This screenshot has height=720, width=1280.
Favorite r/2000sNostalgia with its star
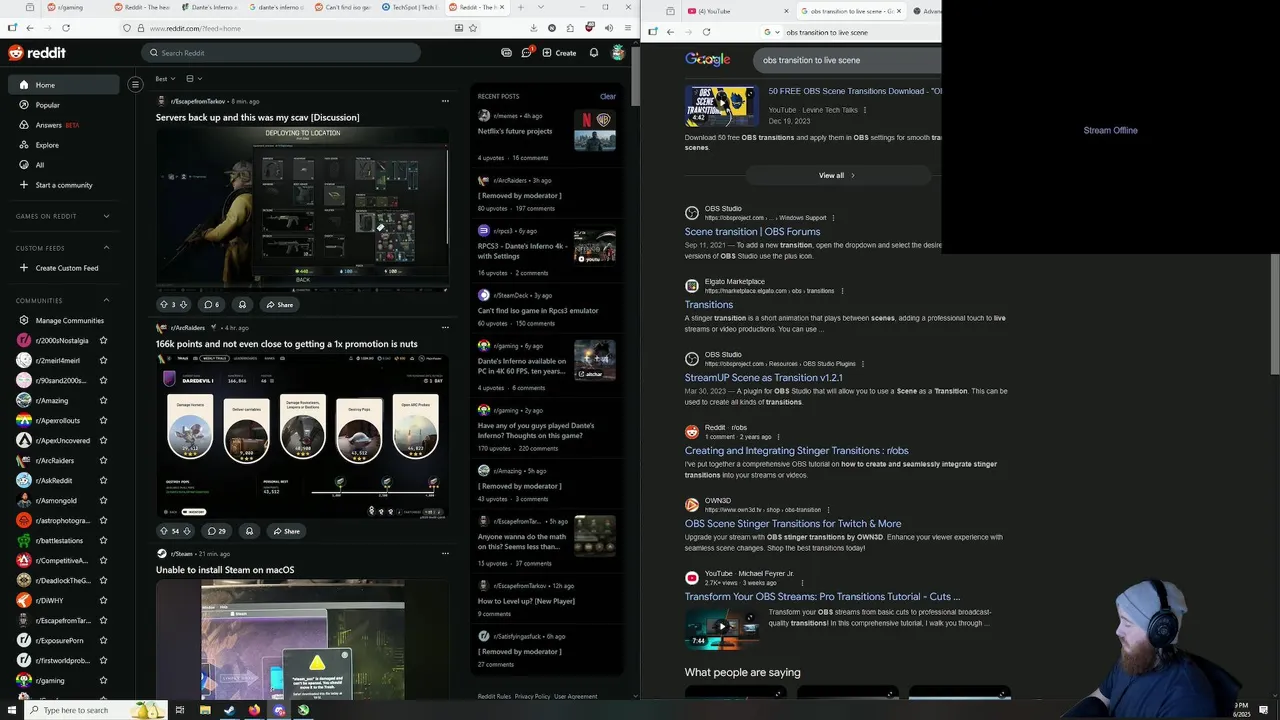click(103, 340)
